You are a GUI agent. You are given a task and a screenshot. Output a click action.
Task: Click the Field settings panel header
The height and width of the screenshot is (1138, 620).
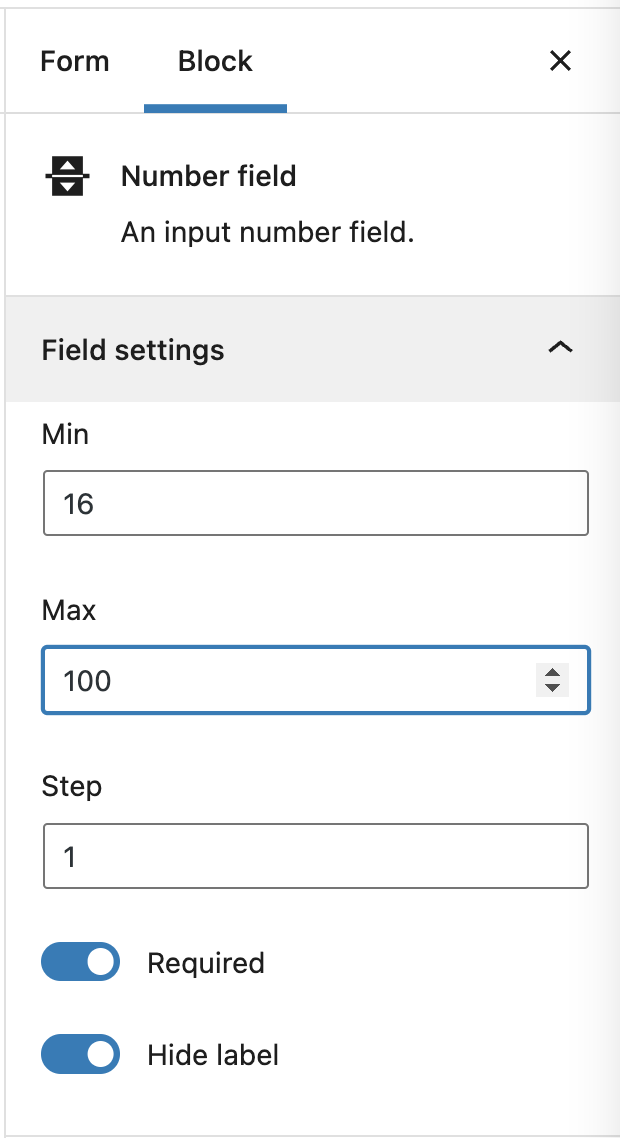click(x=310, y=349)
